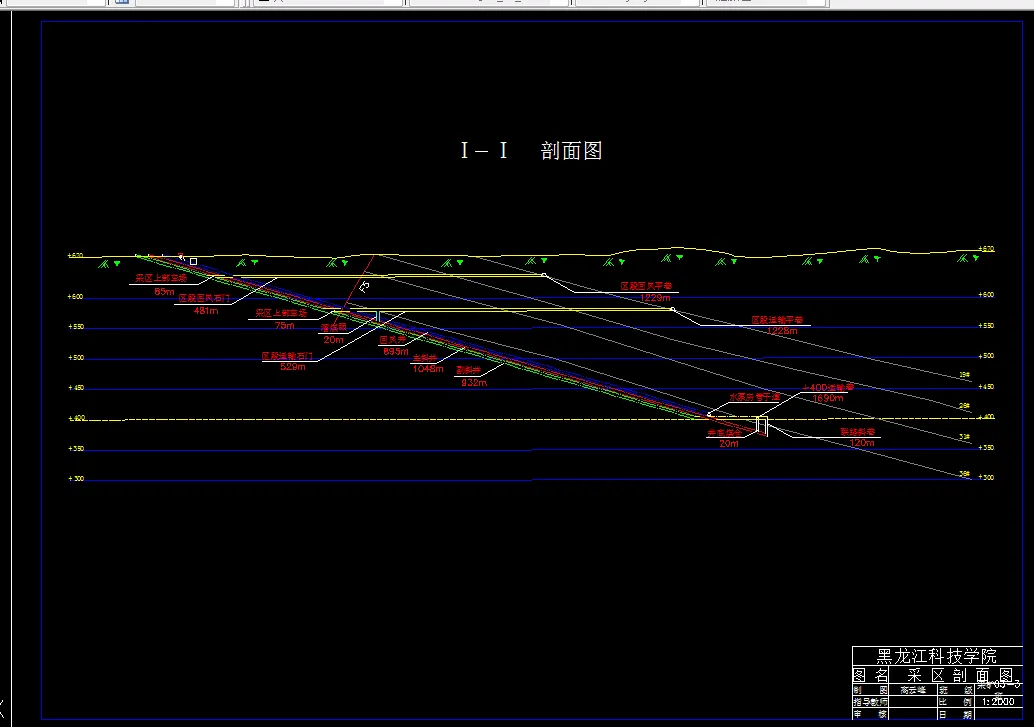
Task: Pick the '31#' coal seam label
Action: [965, 437]
